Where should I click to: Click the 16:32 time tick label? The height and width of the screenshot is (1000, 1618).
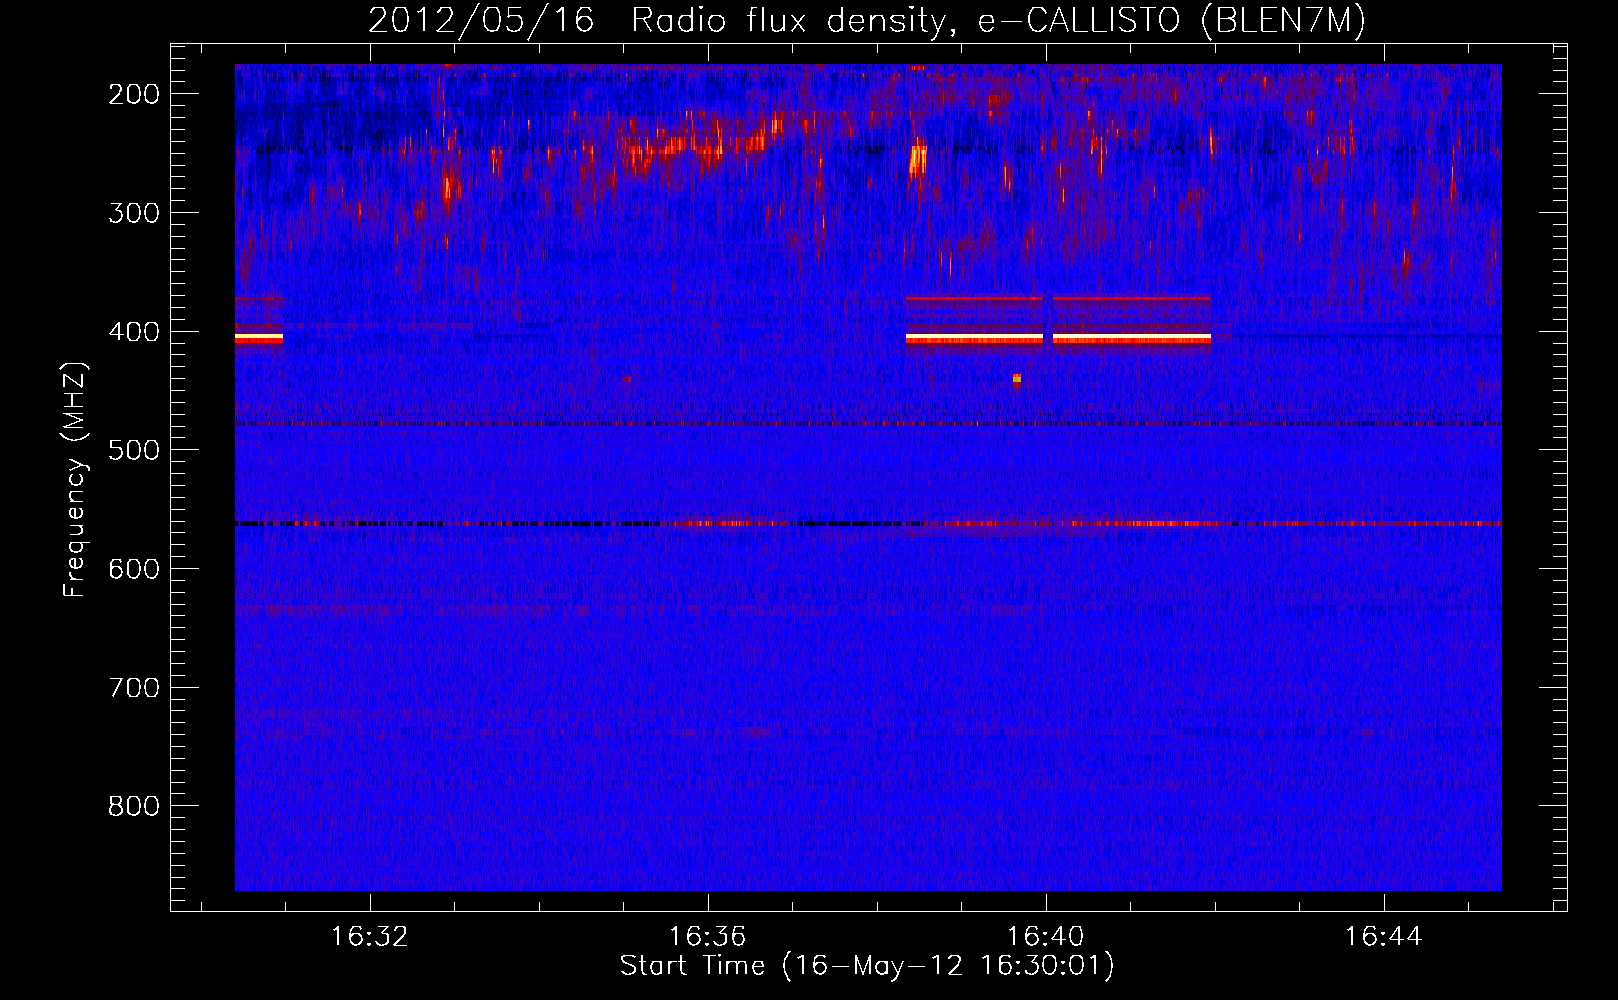click(x=370, y=937)
